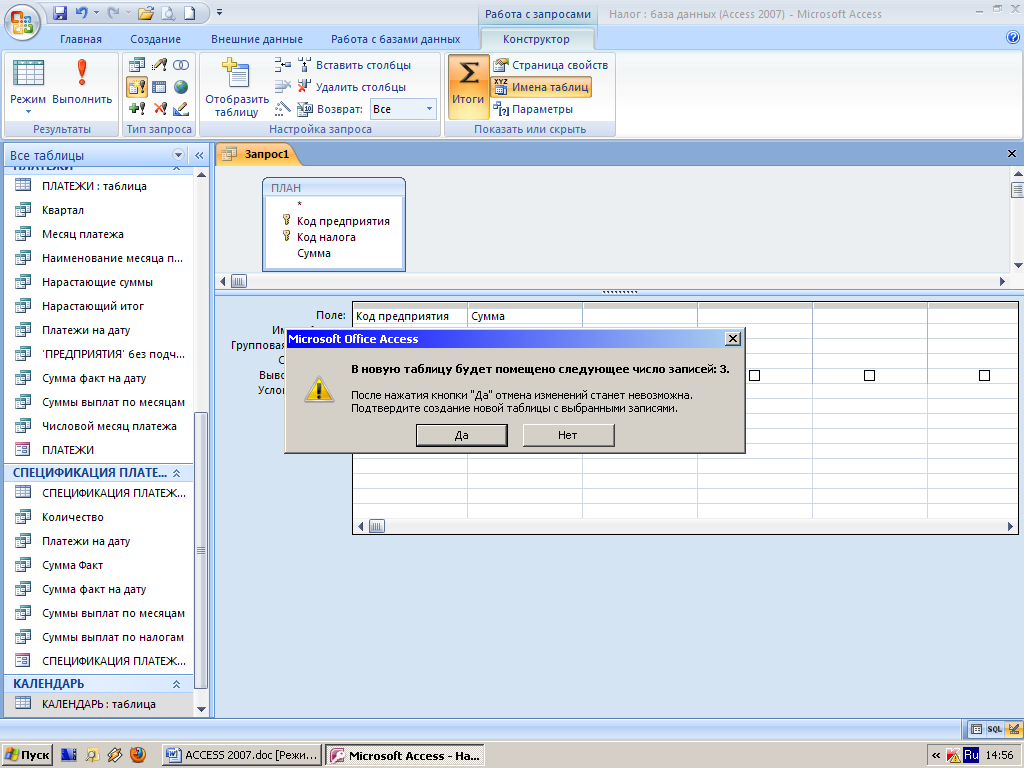This screenshot has height=768, width=1024.
Task: Switch to ACCESS 2007.doc taskbar window
Action: 242,755
